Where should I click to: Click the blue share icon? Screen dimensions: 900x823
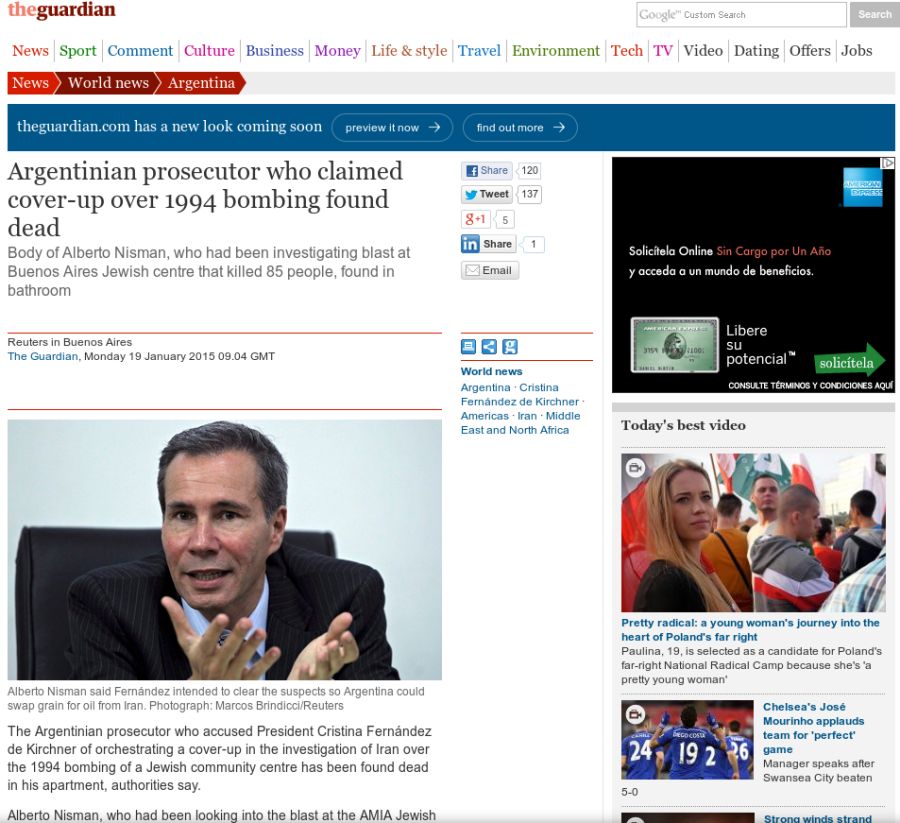click(489, 346)
